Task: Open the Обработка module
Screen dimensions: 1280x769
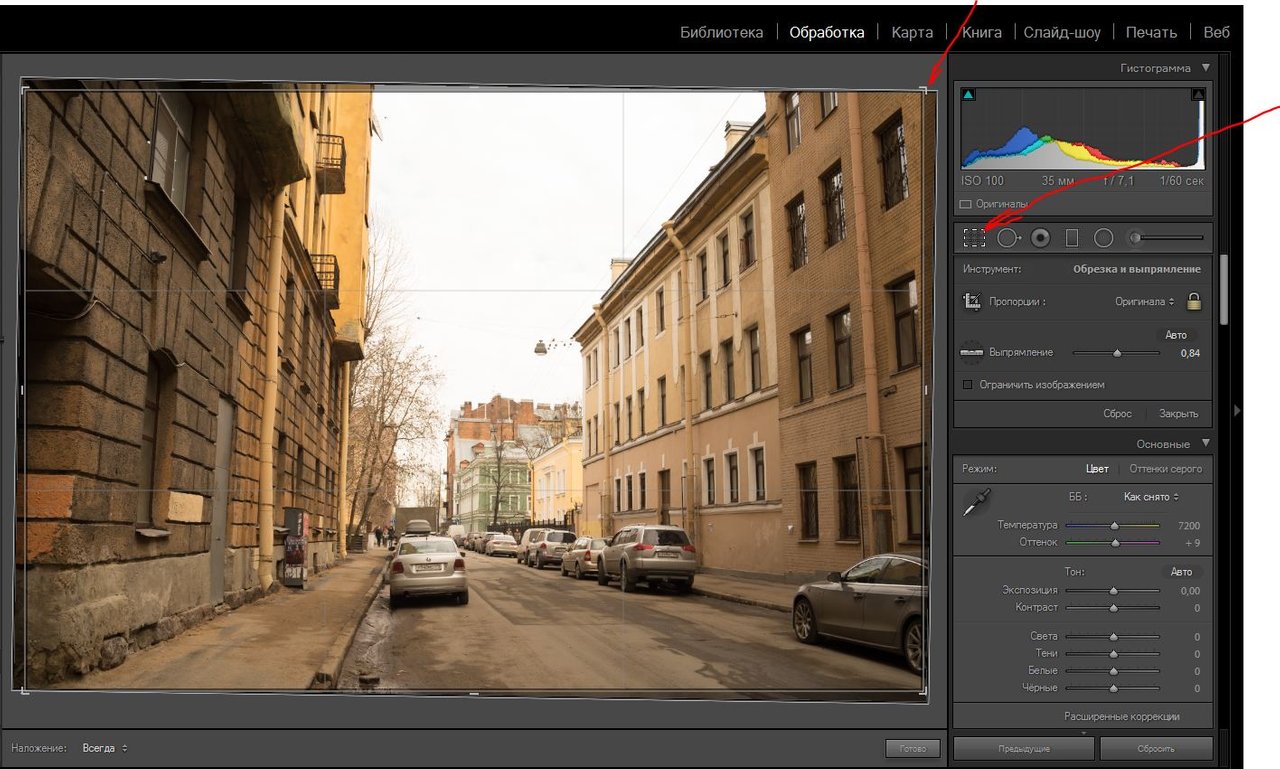Action: 826,32
